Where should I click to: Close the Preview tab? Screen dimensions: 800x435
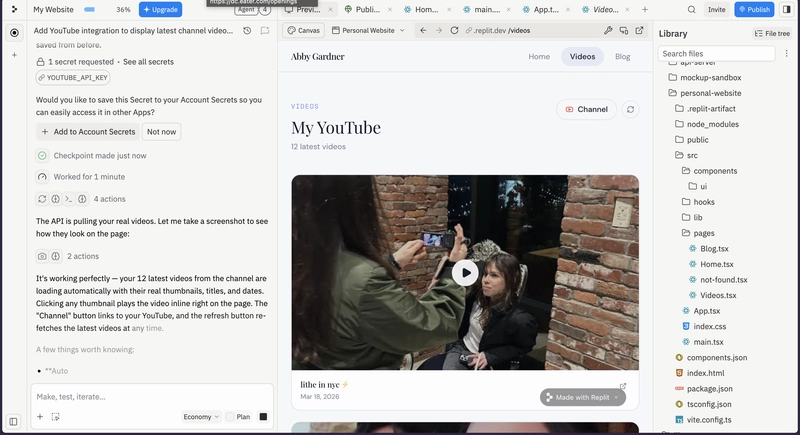point(330,9)
